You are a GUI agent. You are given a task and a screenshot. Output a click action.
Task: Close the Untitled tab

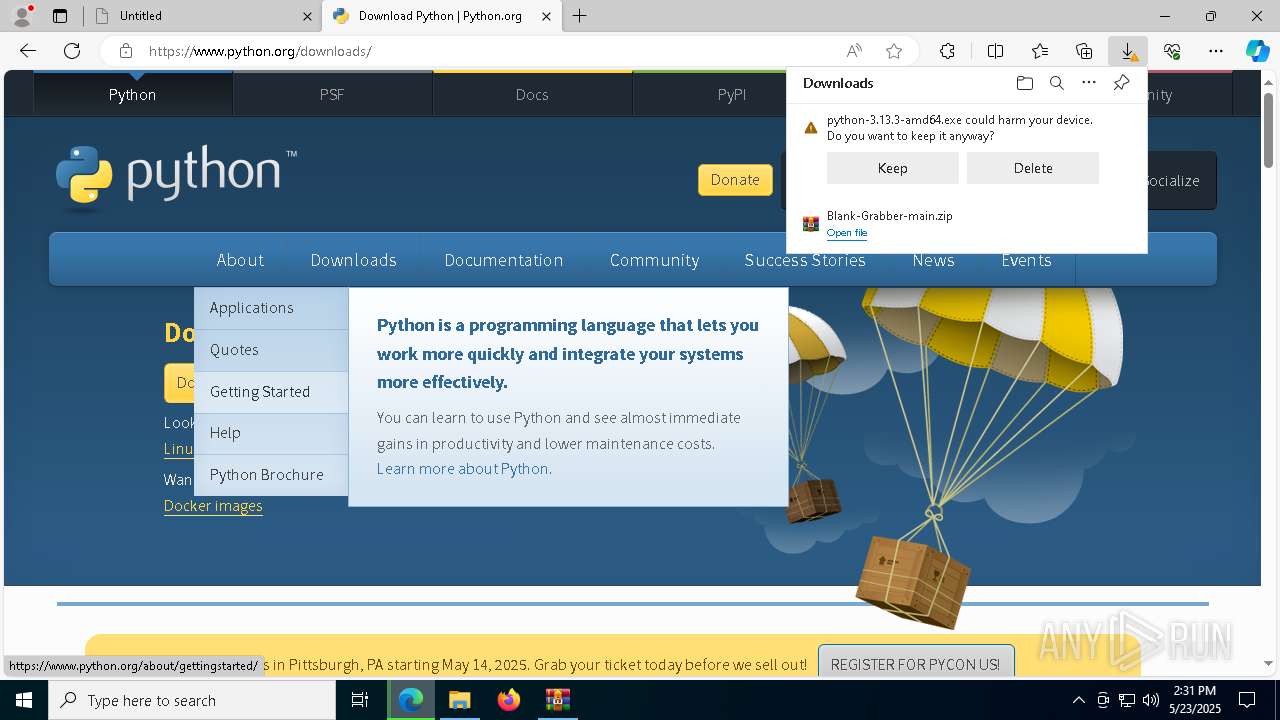point(307,16)
